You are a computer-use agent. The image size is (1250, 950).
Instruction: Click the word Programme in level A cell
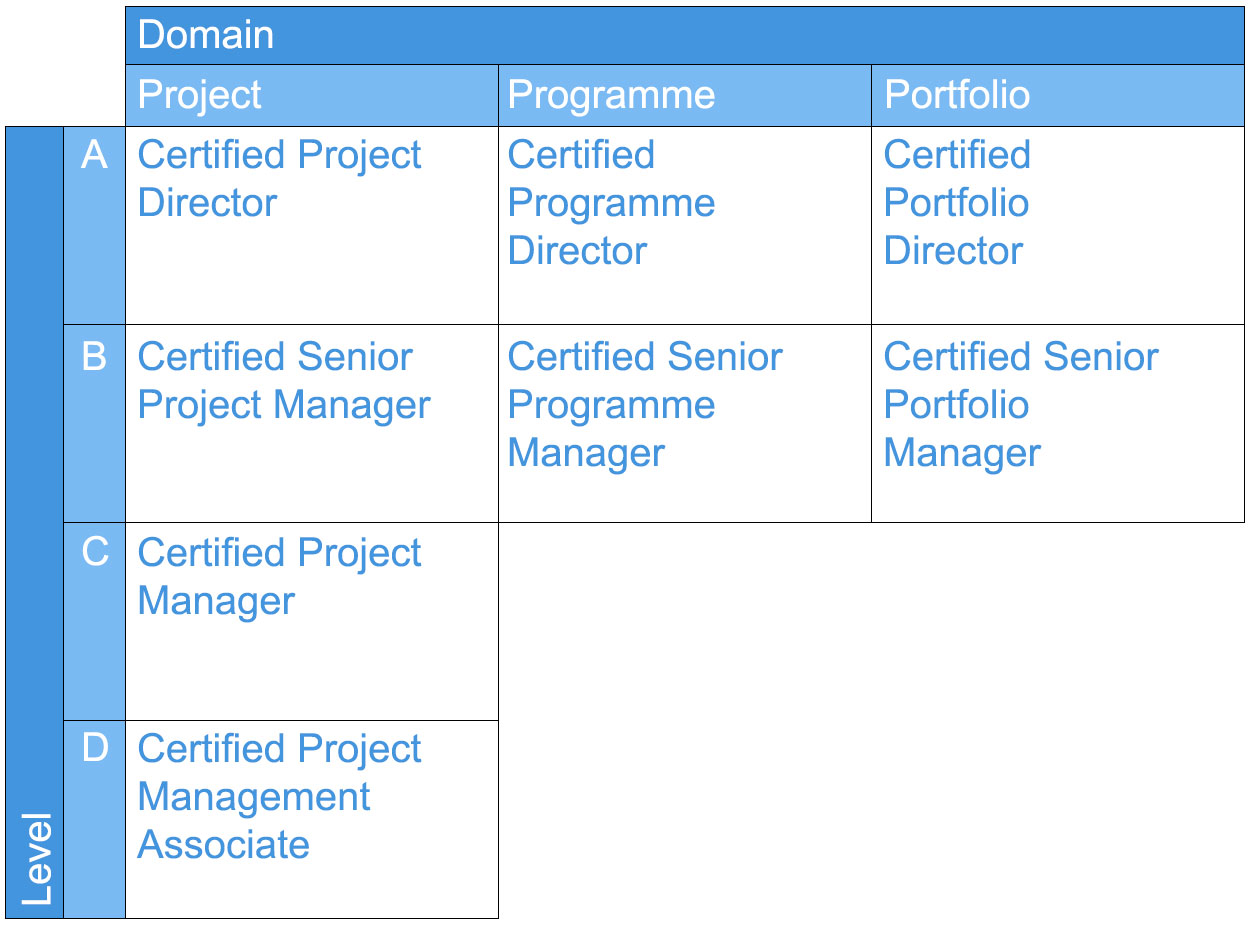pos(611,203)
